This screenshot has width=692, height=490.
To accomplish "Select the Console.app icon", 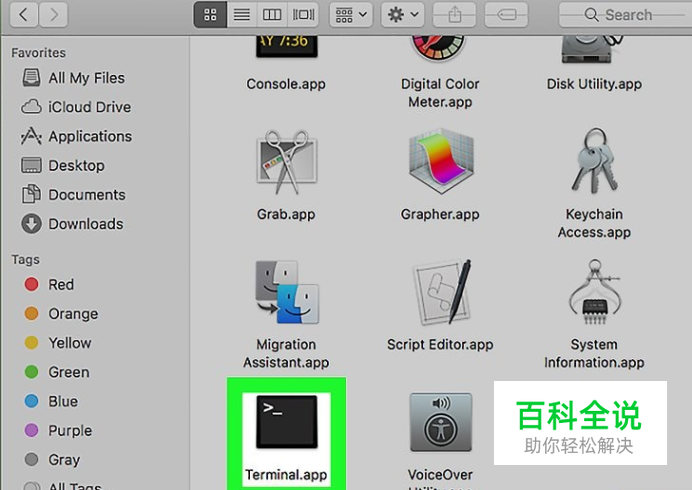I will tap(286, 46).
